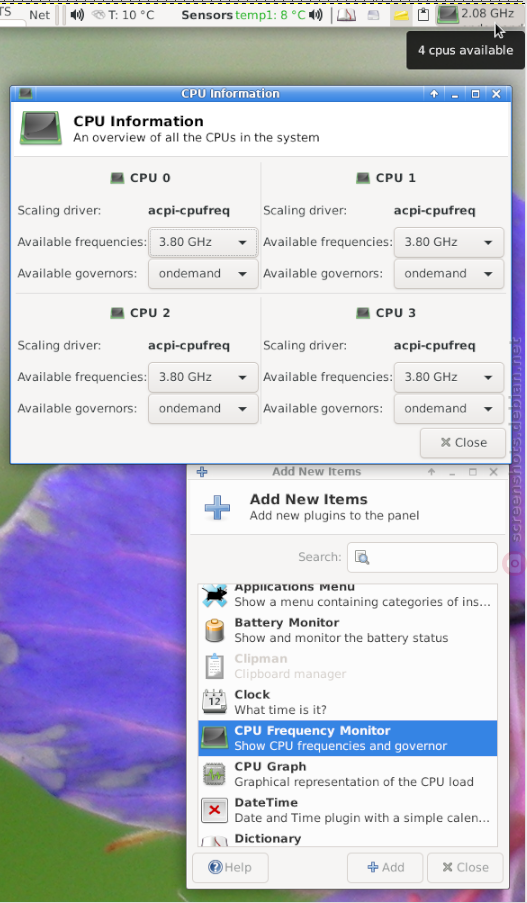
Task: Click the CPU Frequency Monitor chip icon in list
Action: pos(214,738)
